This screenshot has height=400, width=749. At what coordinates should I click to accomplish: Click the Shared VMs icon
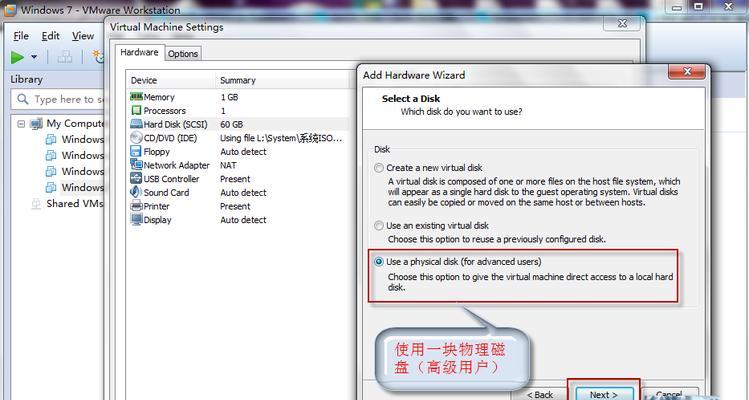[36, 204]
